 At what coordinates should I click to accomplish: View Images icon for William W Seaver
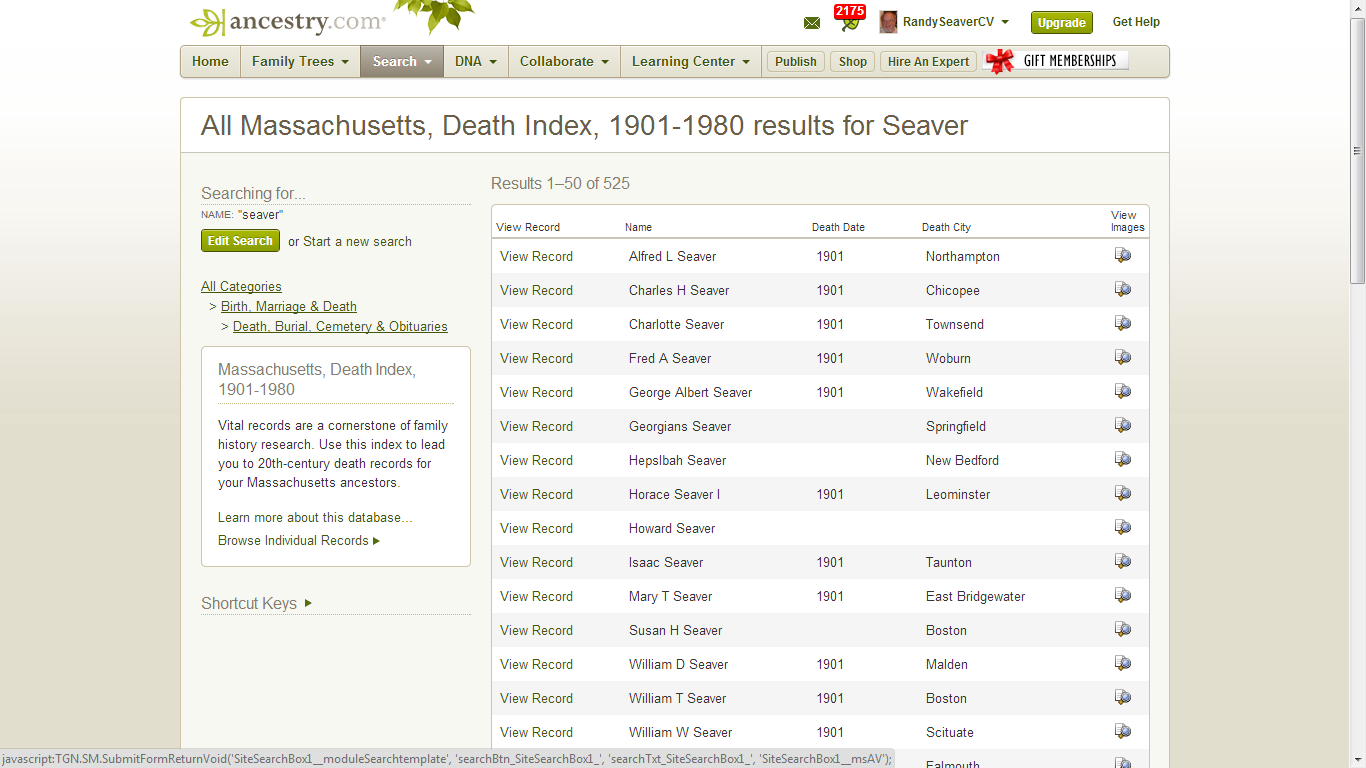click(x=1122, y=731)
